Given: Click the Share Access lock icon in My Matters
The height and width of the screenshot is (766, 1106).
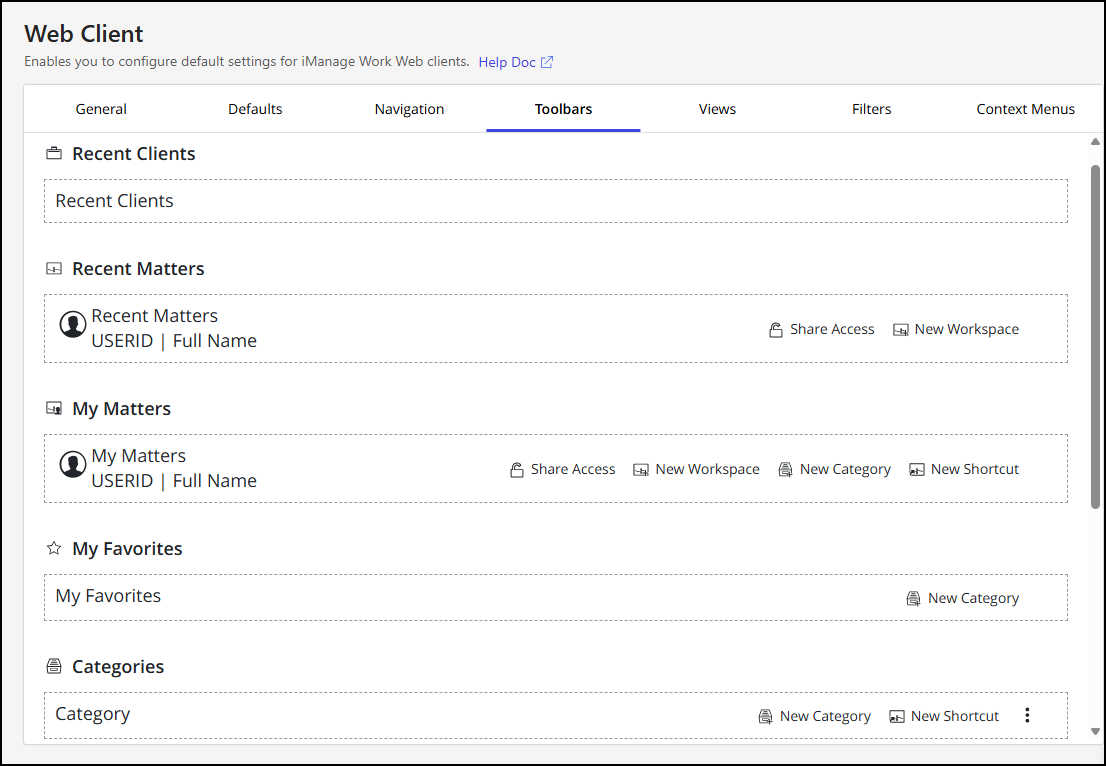Looking at the screenshot, I should [x=517, y=470].
